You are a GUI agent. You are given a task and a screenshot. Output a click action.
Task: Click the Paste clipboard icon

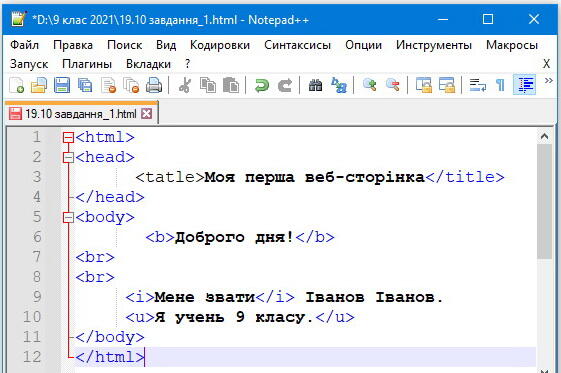231,85
